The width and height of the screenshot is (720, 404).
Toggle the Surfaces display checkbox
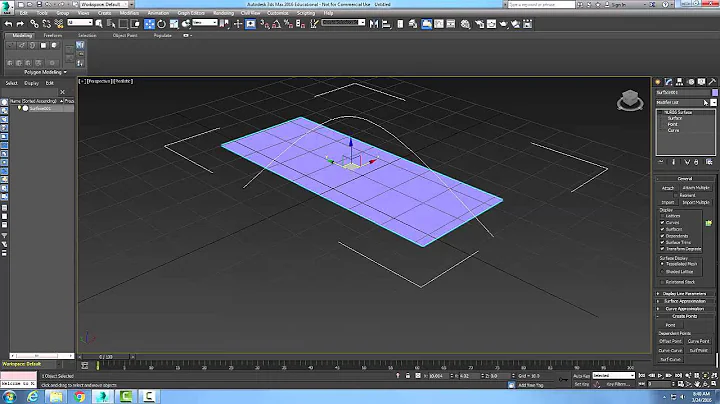click(x=663, y=229)
